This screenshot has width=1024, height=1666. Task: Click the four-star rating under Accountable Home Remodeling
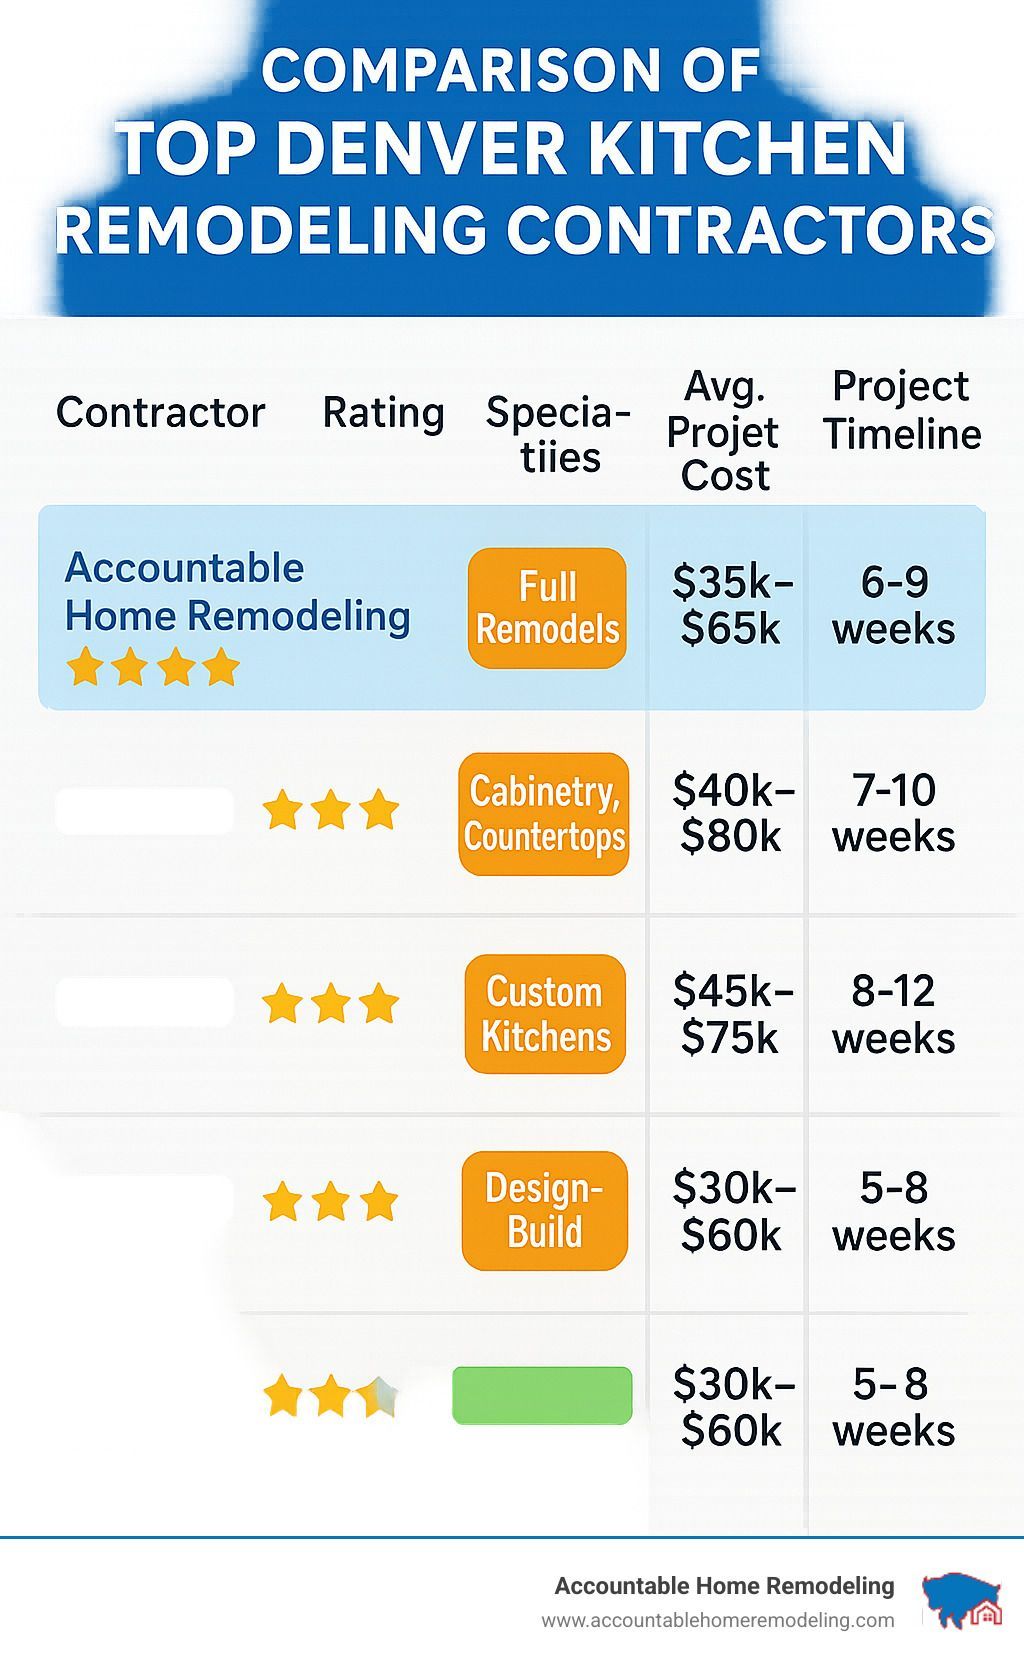click(153, 667)
